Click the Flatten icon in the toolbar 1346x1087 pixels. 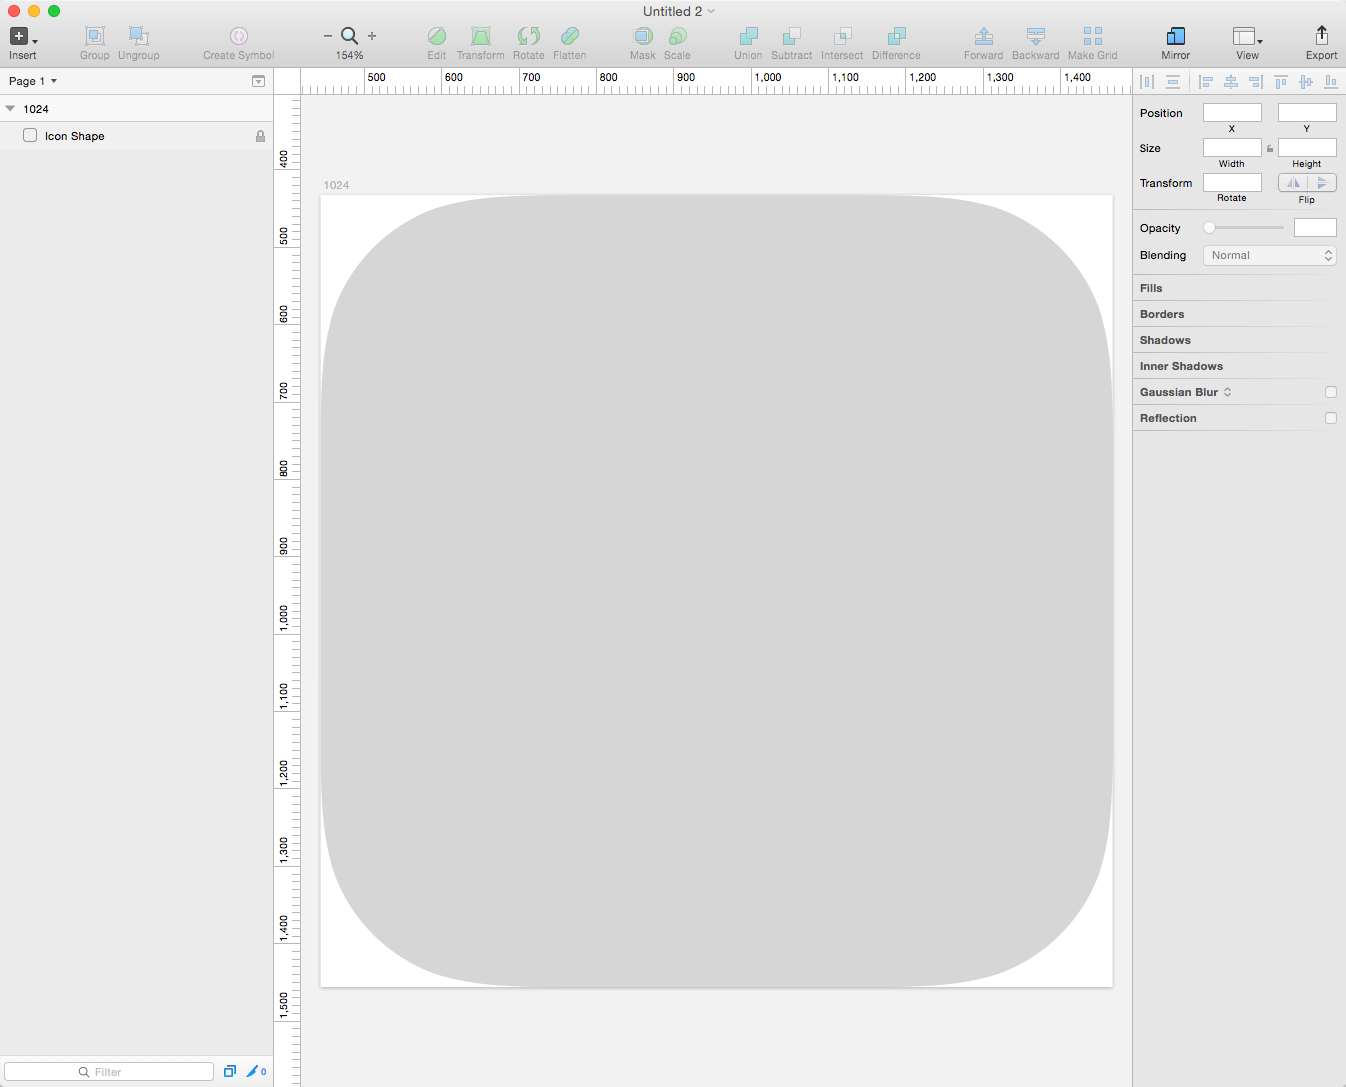pyautogui.click(x=570, y=37)
